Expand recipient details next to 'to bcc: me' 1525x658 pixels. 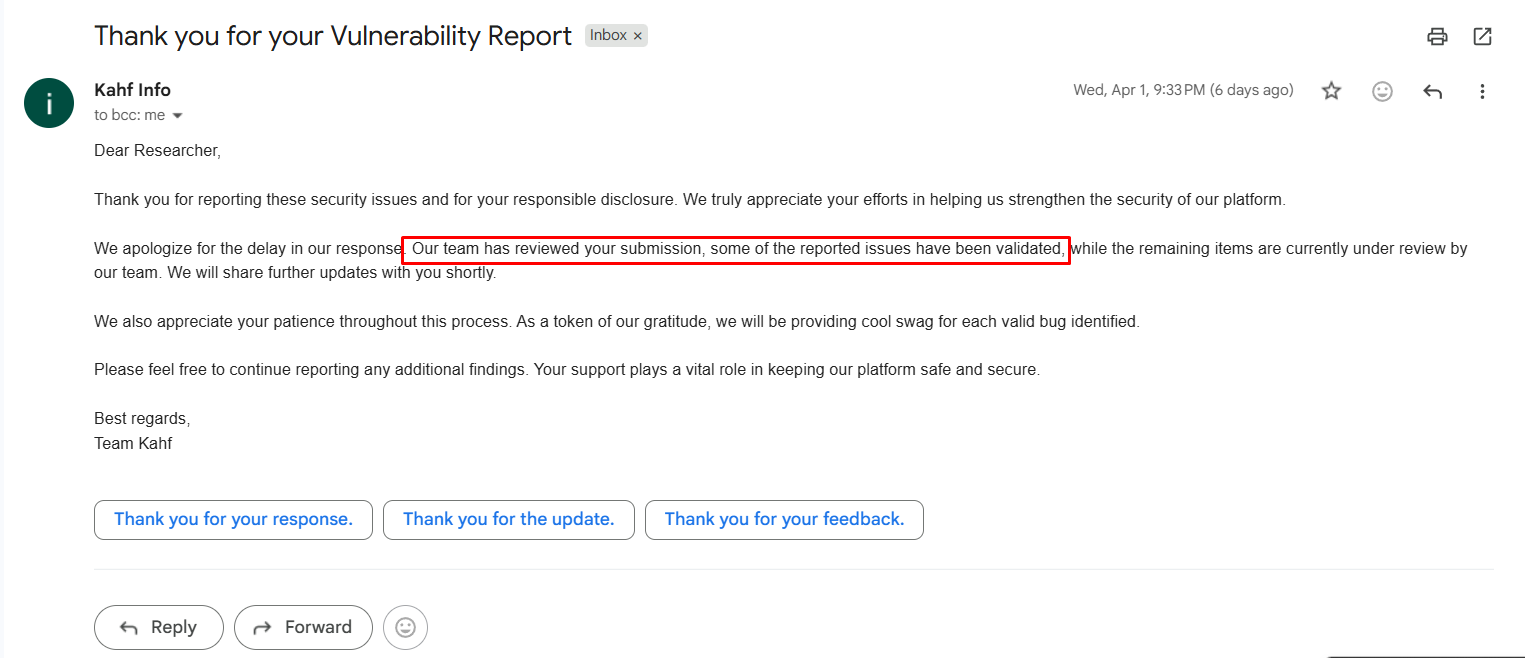click(178, 116)
